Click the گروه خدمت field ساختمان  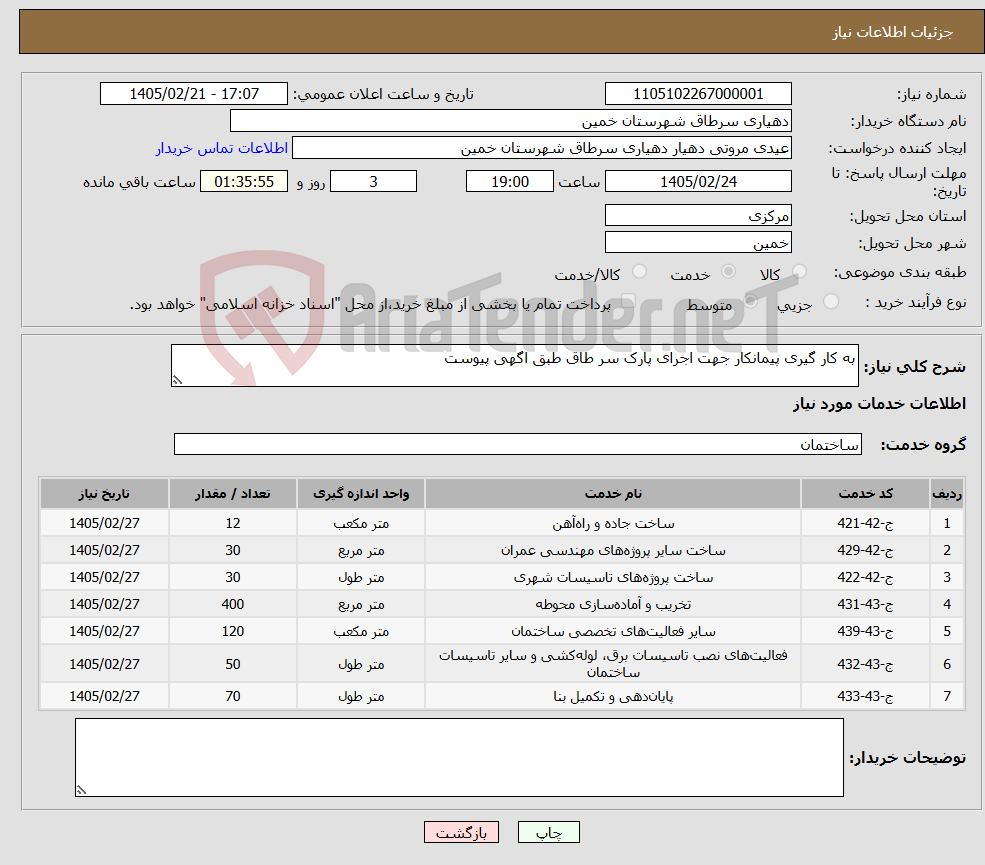click(518, 444)
